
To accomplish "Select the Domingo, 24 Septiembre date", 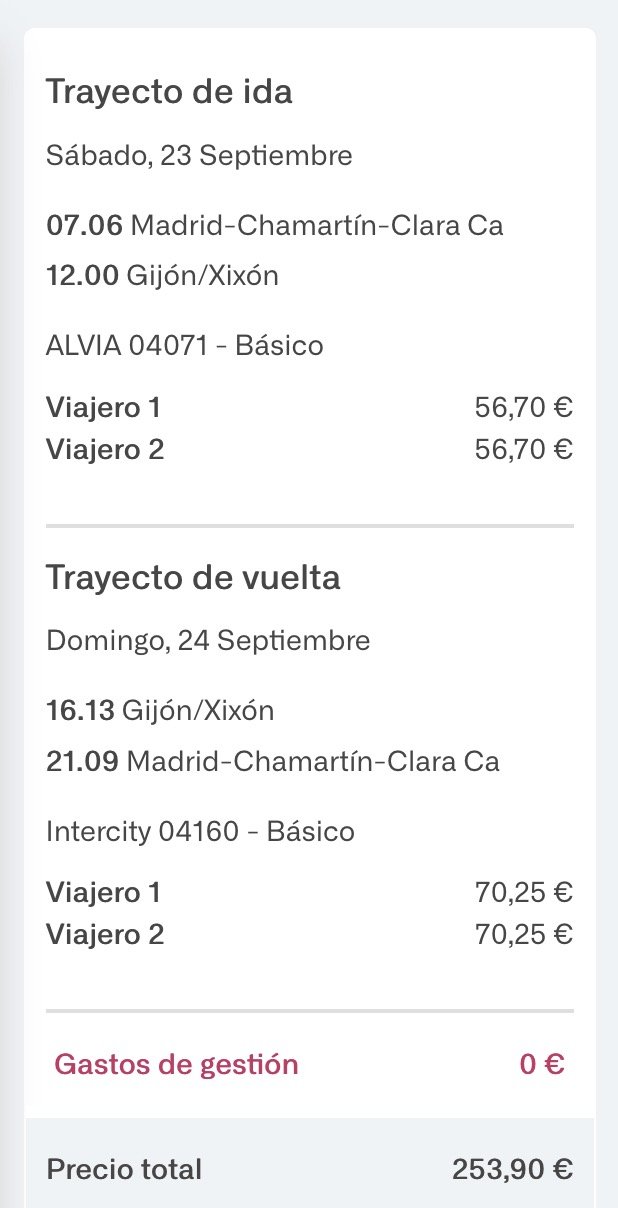I will tap(208, 640).
